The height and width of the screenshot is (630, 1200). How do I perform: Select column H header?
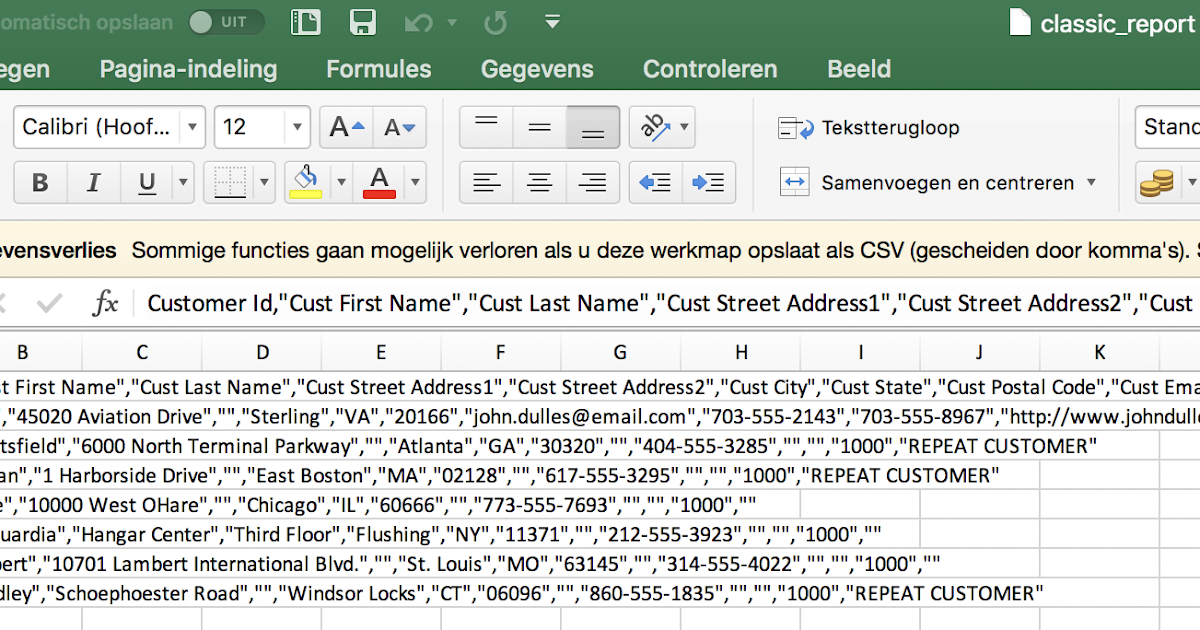740,352
